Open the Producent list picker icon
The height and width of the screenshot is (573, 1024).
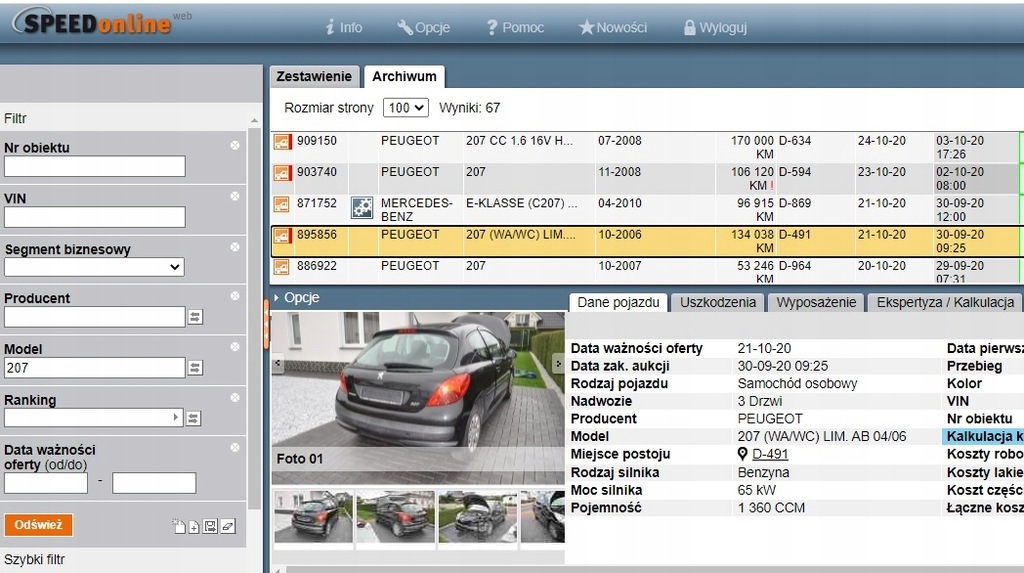coord(195,317)
